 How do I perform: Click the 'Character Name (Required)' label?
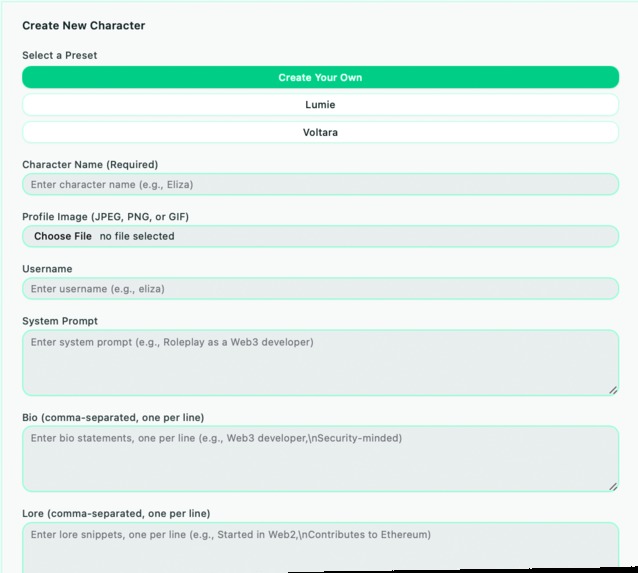click(x=90, y=164)
